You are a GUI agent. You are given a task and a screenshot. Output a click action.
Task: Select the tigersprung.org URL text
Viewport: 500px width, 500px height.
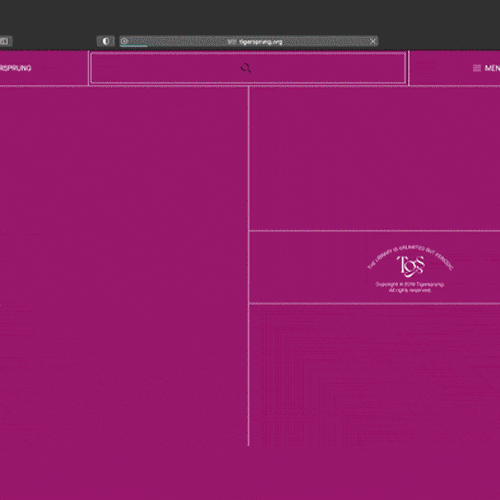(x=261, y=42)
